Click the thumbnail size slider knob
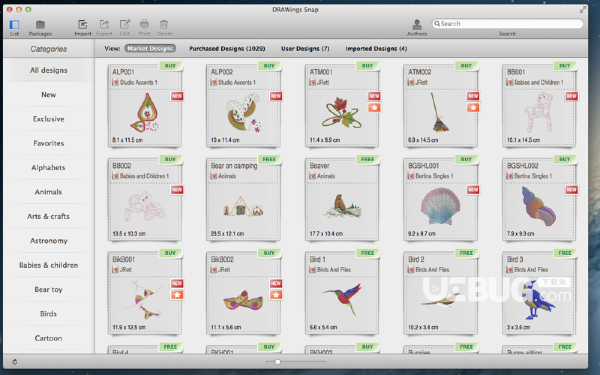The height and width of the screenshot is (375, 600). click(x=277, y=362)
